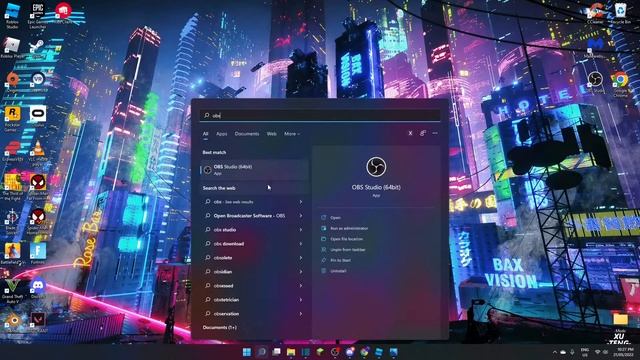Click the ENG language indicator

point(585,352)
